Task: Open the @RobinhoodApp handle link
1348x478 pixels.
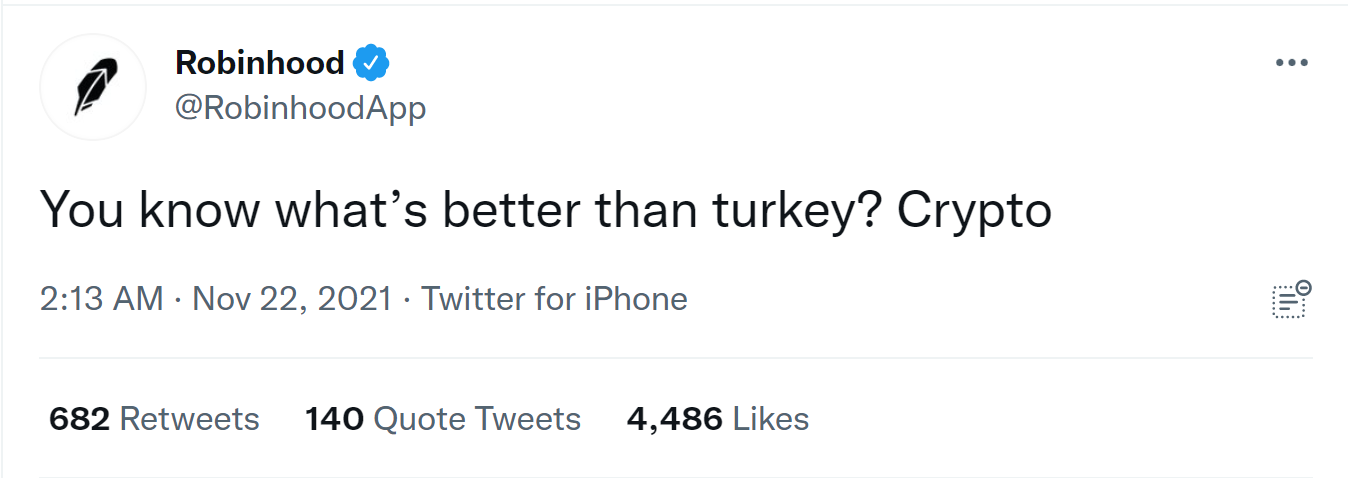Action: pos(300,108)
